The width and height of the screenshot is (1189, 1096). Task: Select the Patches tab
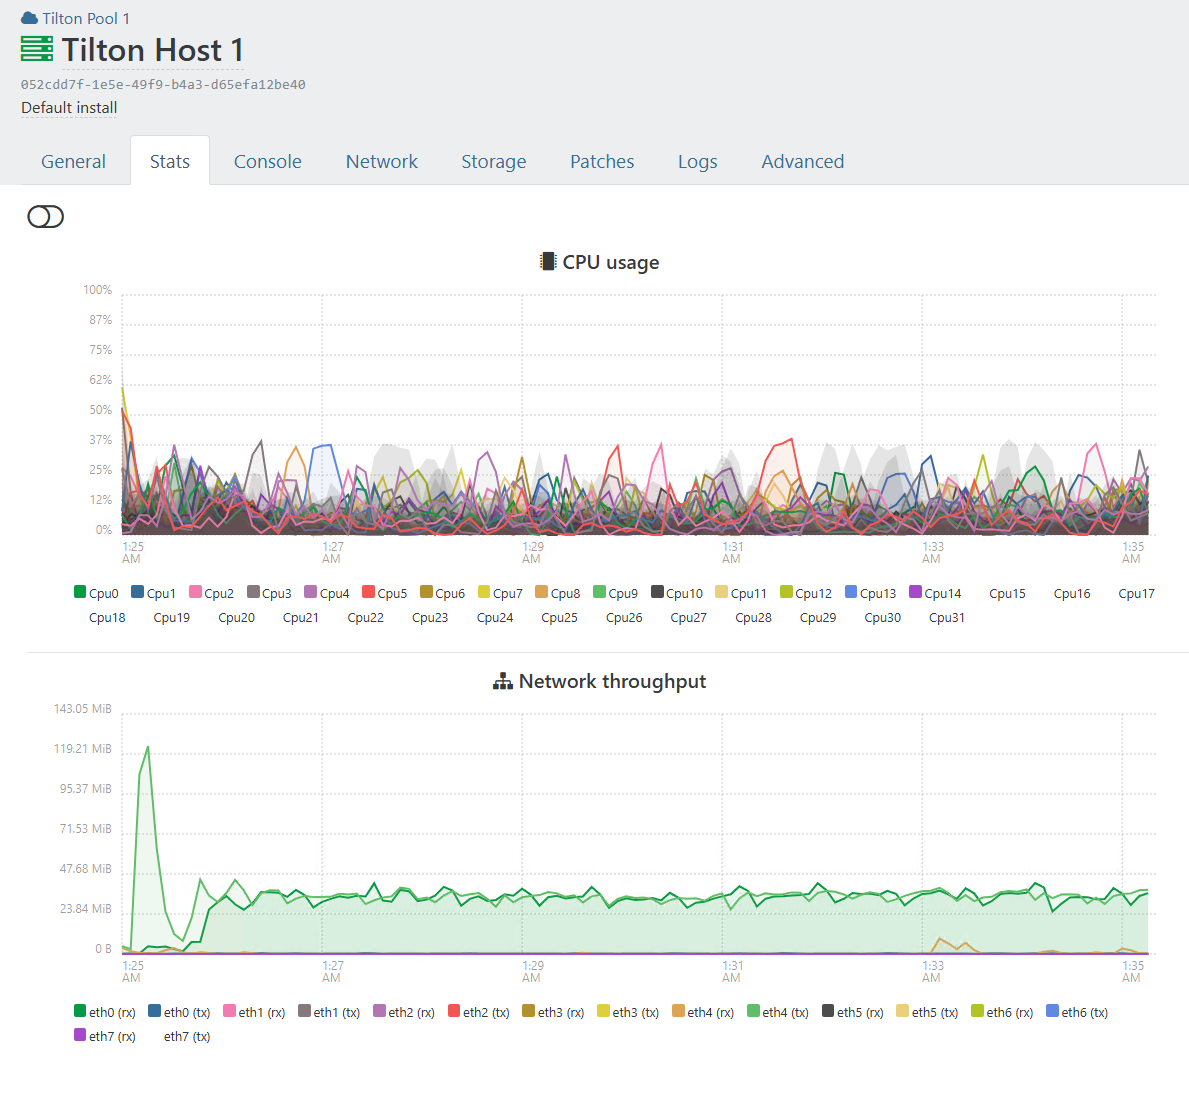(602, 162)
